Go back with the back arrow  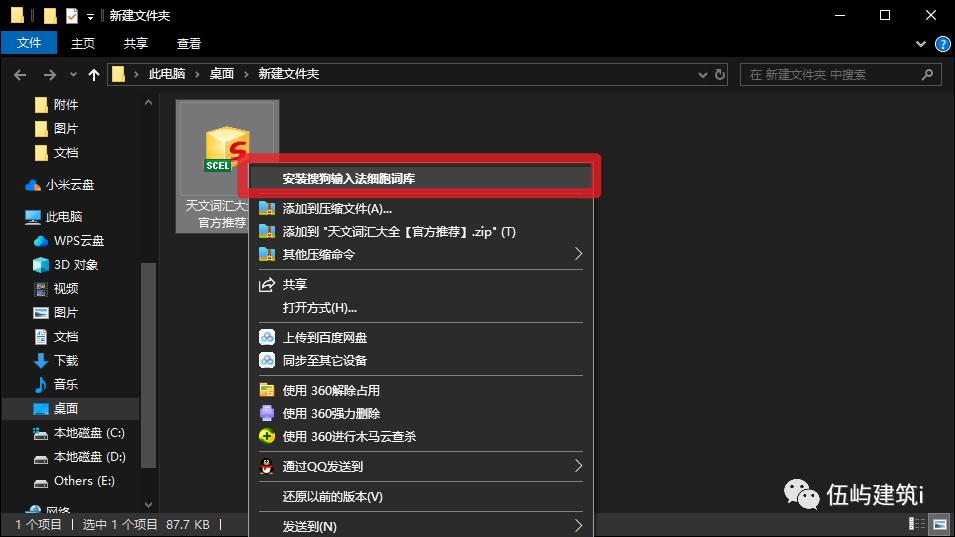pos(19,75)
